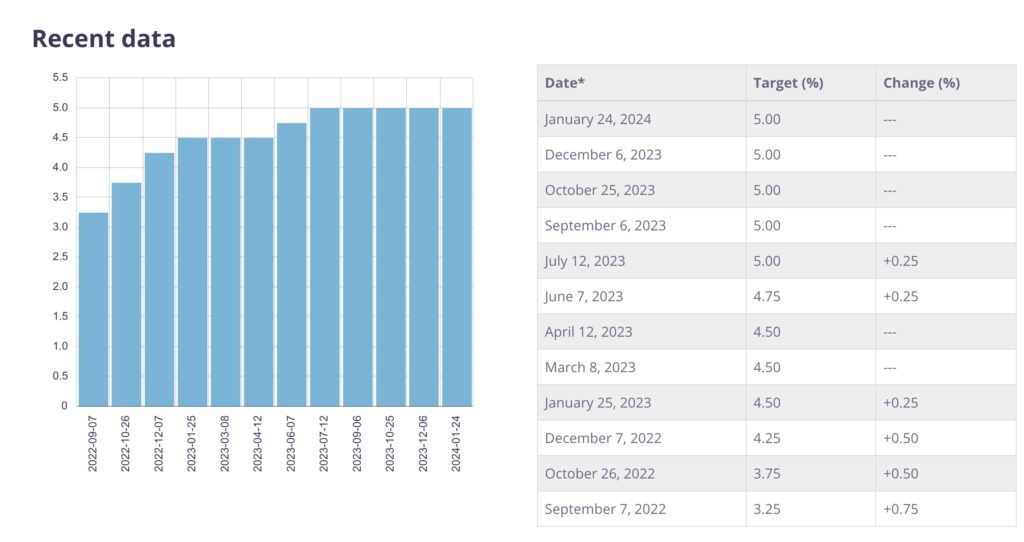Select the October 26, 2022 date cell
This screenshot has height=542, width=1024.
tap(599, 473)
